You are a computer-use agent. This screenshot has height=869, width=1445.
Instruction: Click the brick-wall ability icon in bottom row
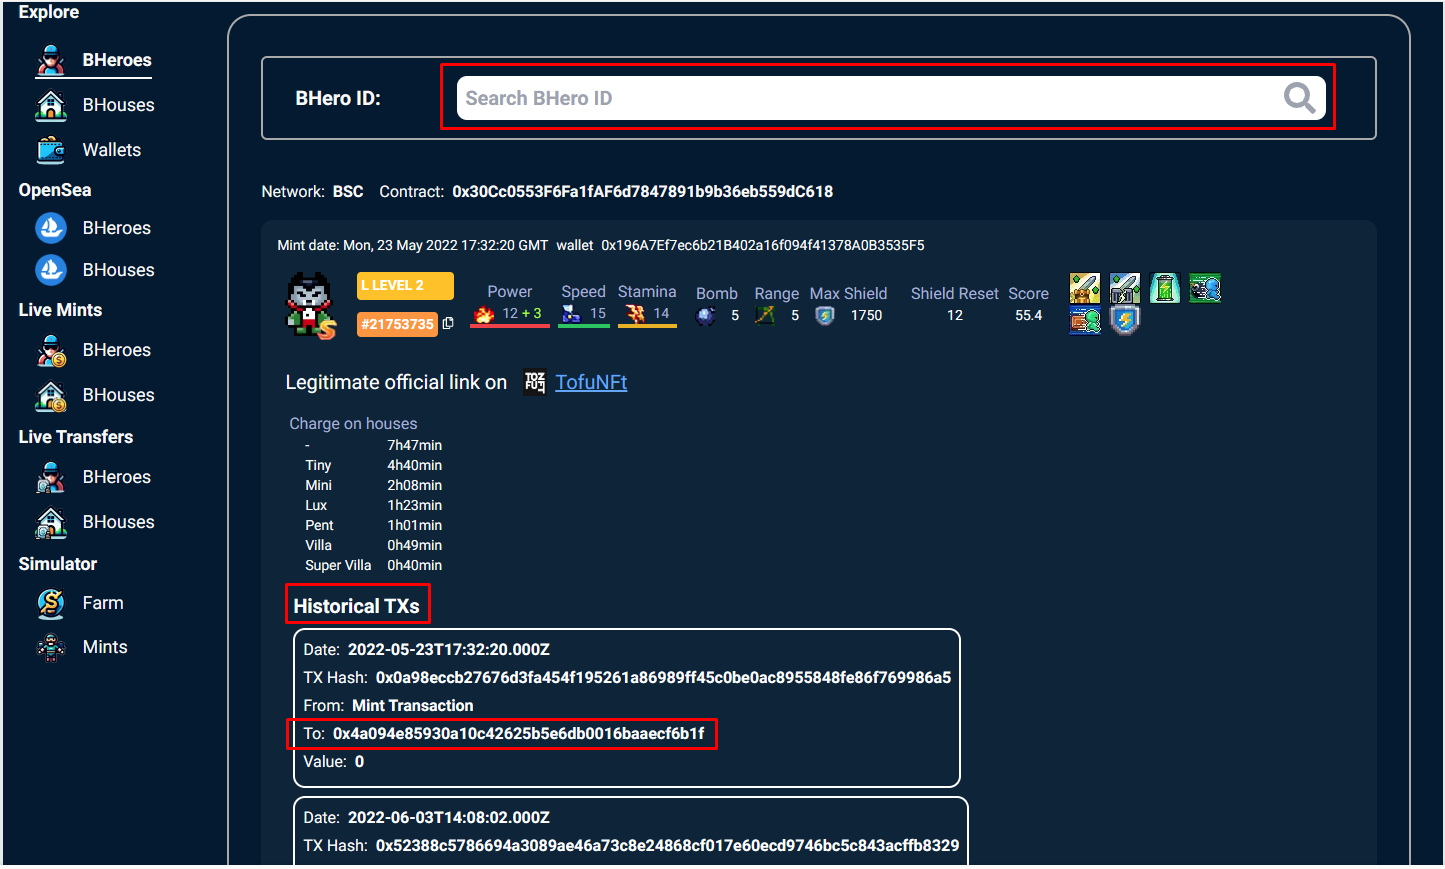click(x=1085, y=320)
